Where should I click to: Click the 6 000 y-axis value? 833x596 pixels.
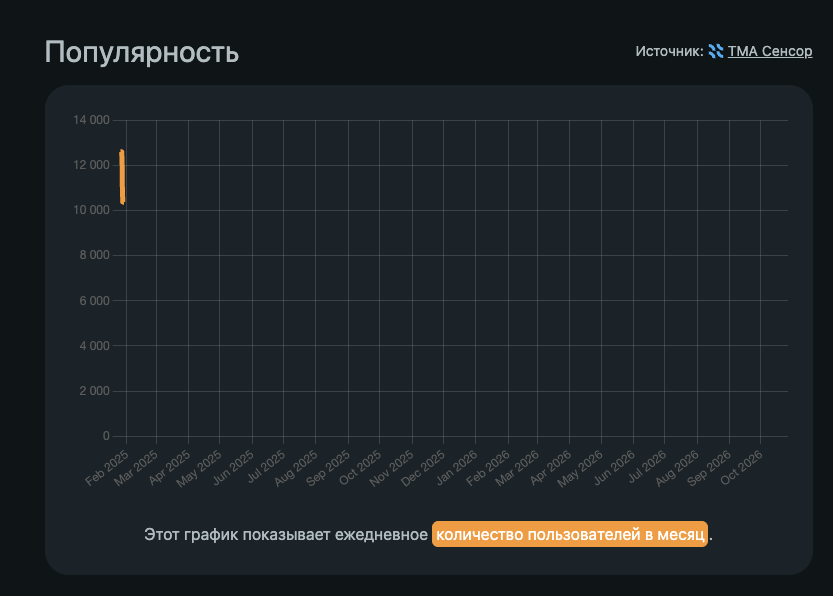point(95,301)
